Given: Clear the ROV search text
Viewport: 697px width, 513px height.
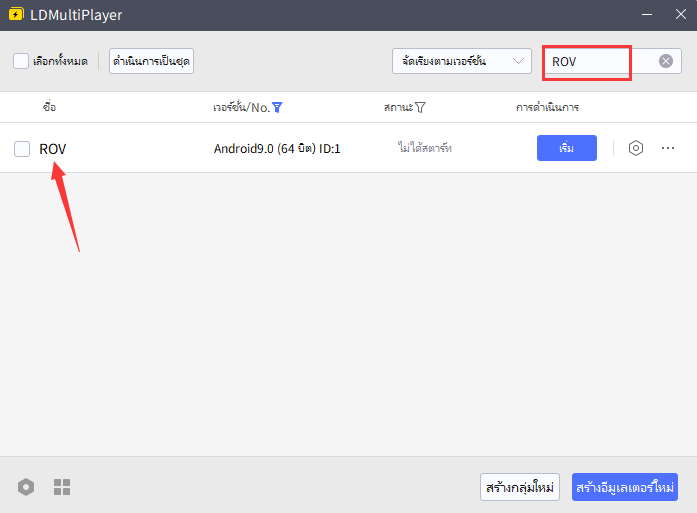Looking at the screenshot, I should click(x=665, y=61).
